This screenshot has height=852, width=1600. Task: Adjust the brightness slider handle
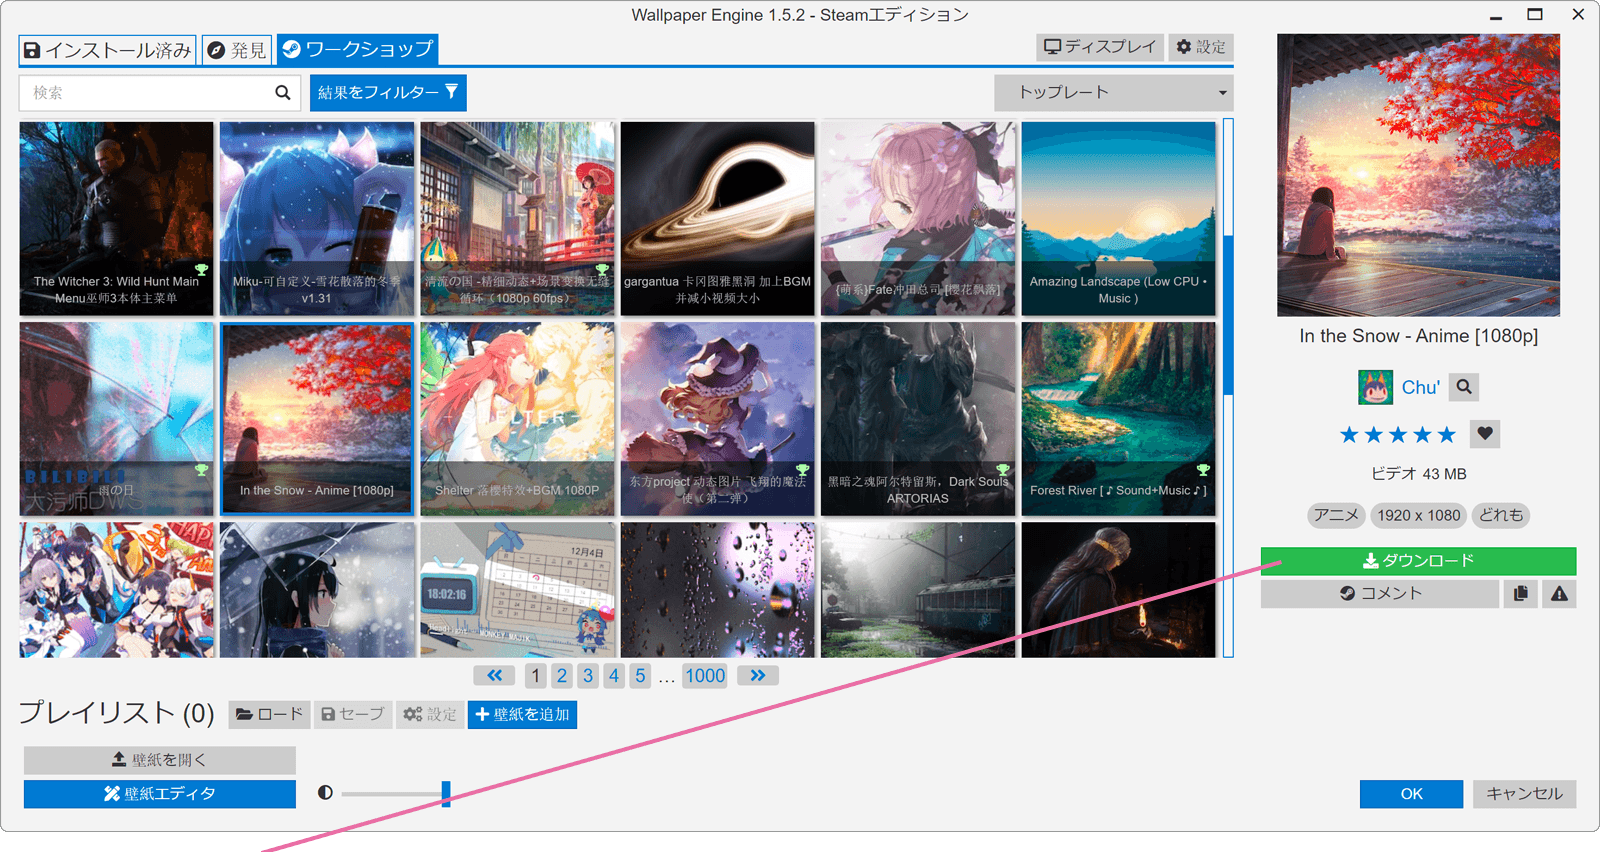446,794
